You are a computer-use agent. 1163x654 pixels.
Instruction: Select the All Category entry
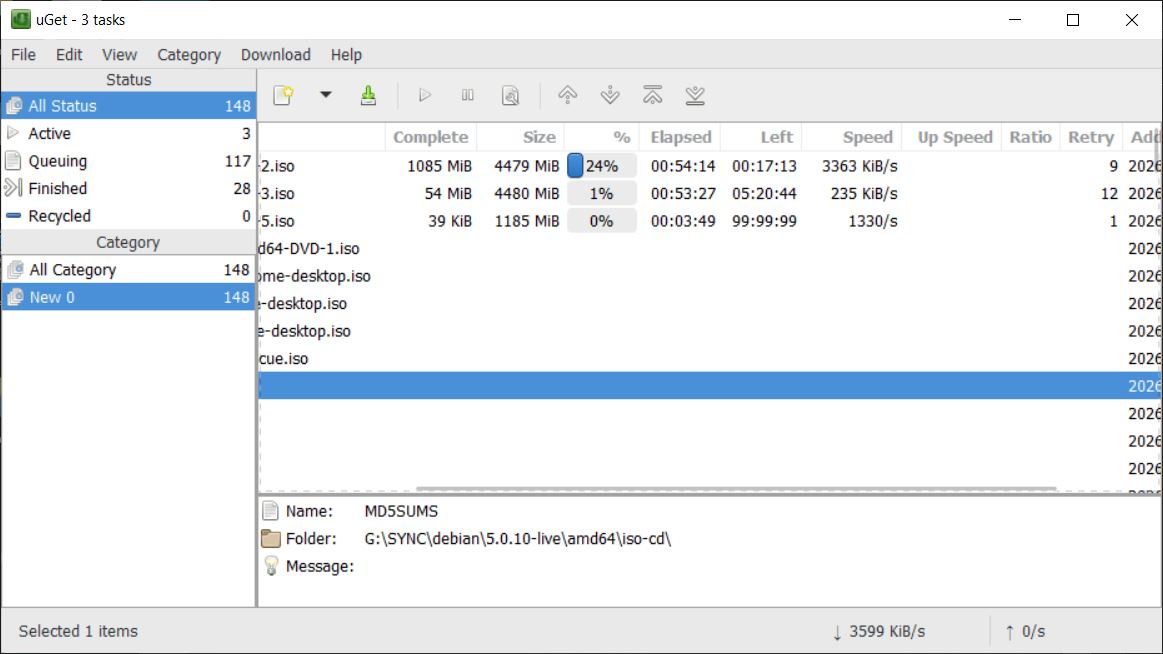pyautogui.click(x=128, y=270)
